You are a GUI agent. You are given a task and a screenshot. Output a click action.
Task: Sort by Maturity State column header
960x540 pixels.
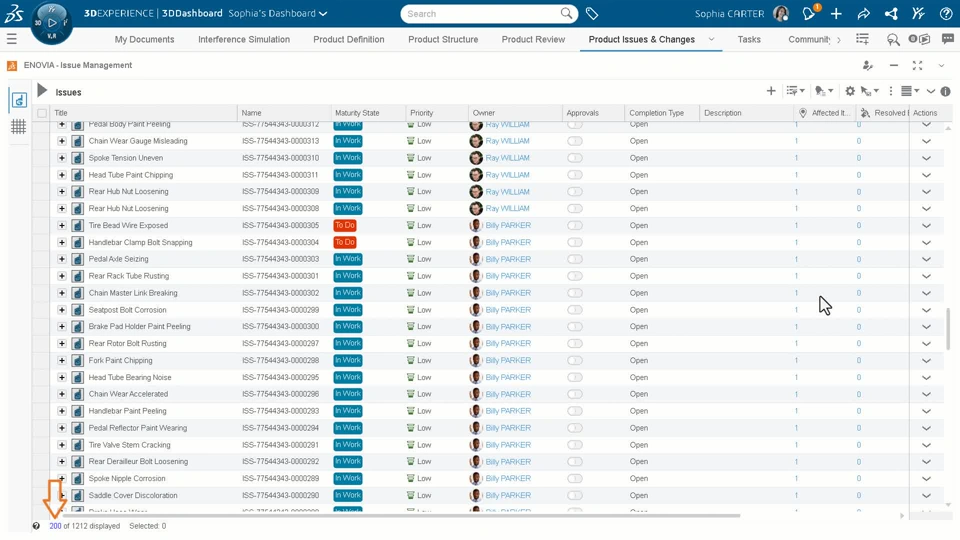point(358,113)
